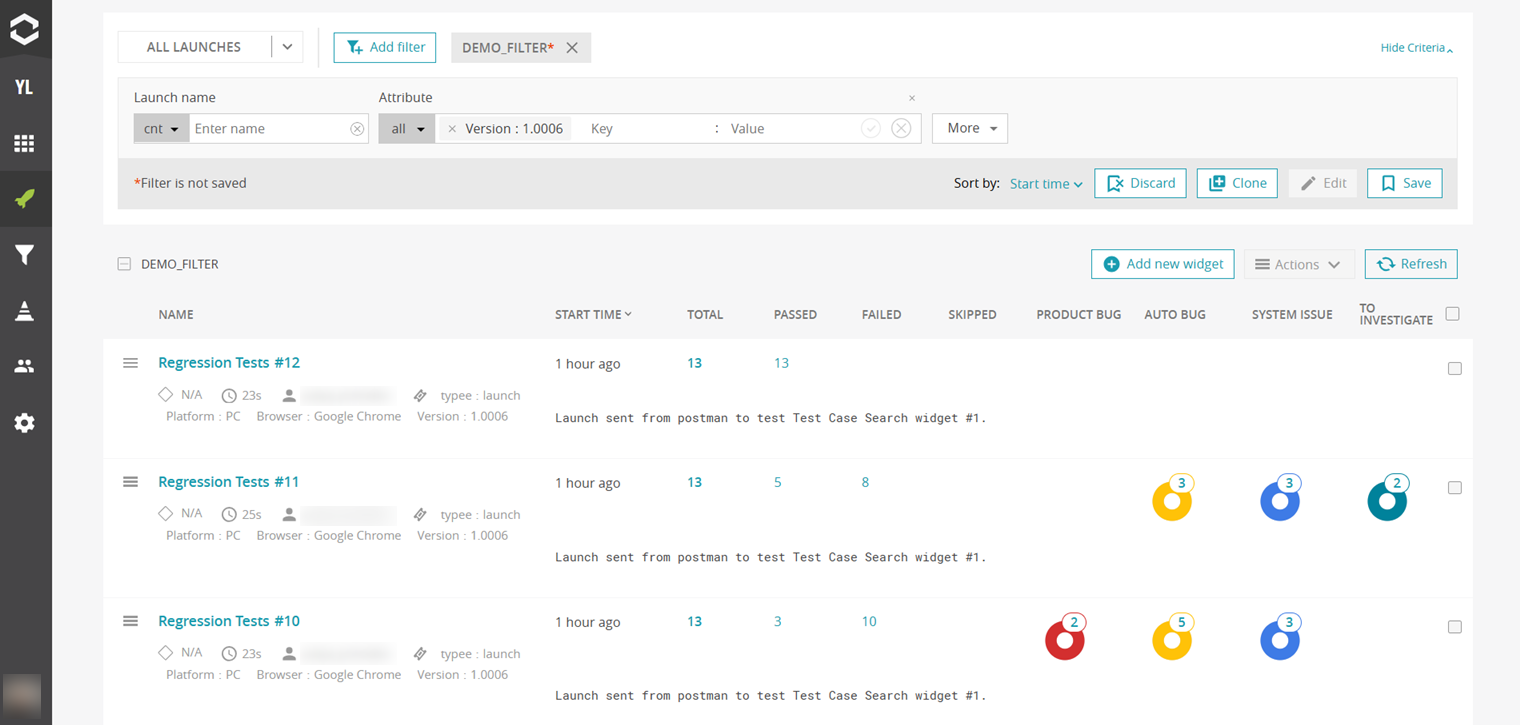Click Add new widget button
The width and height of the screenshot is (1520, 725).
[x=1163, y=264]
